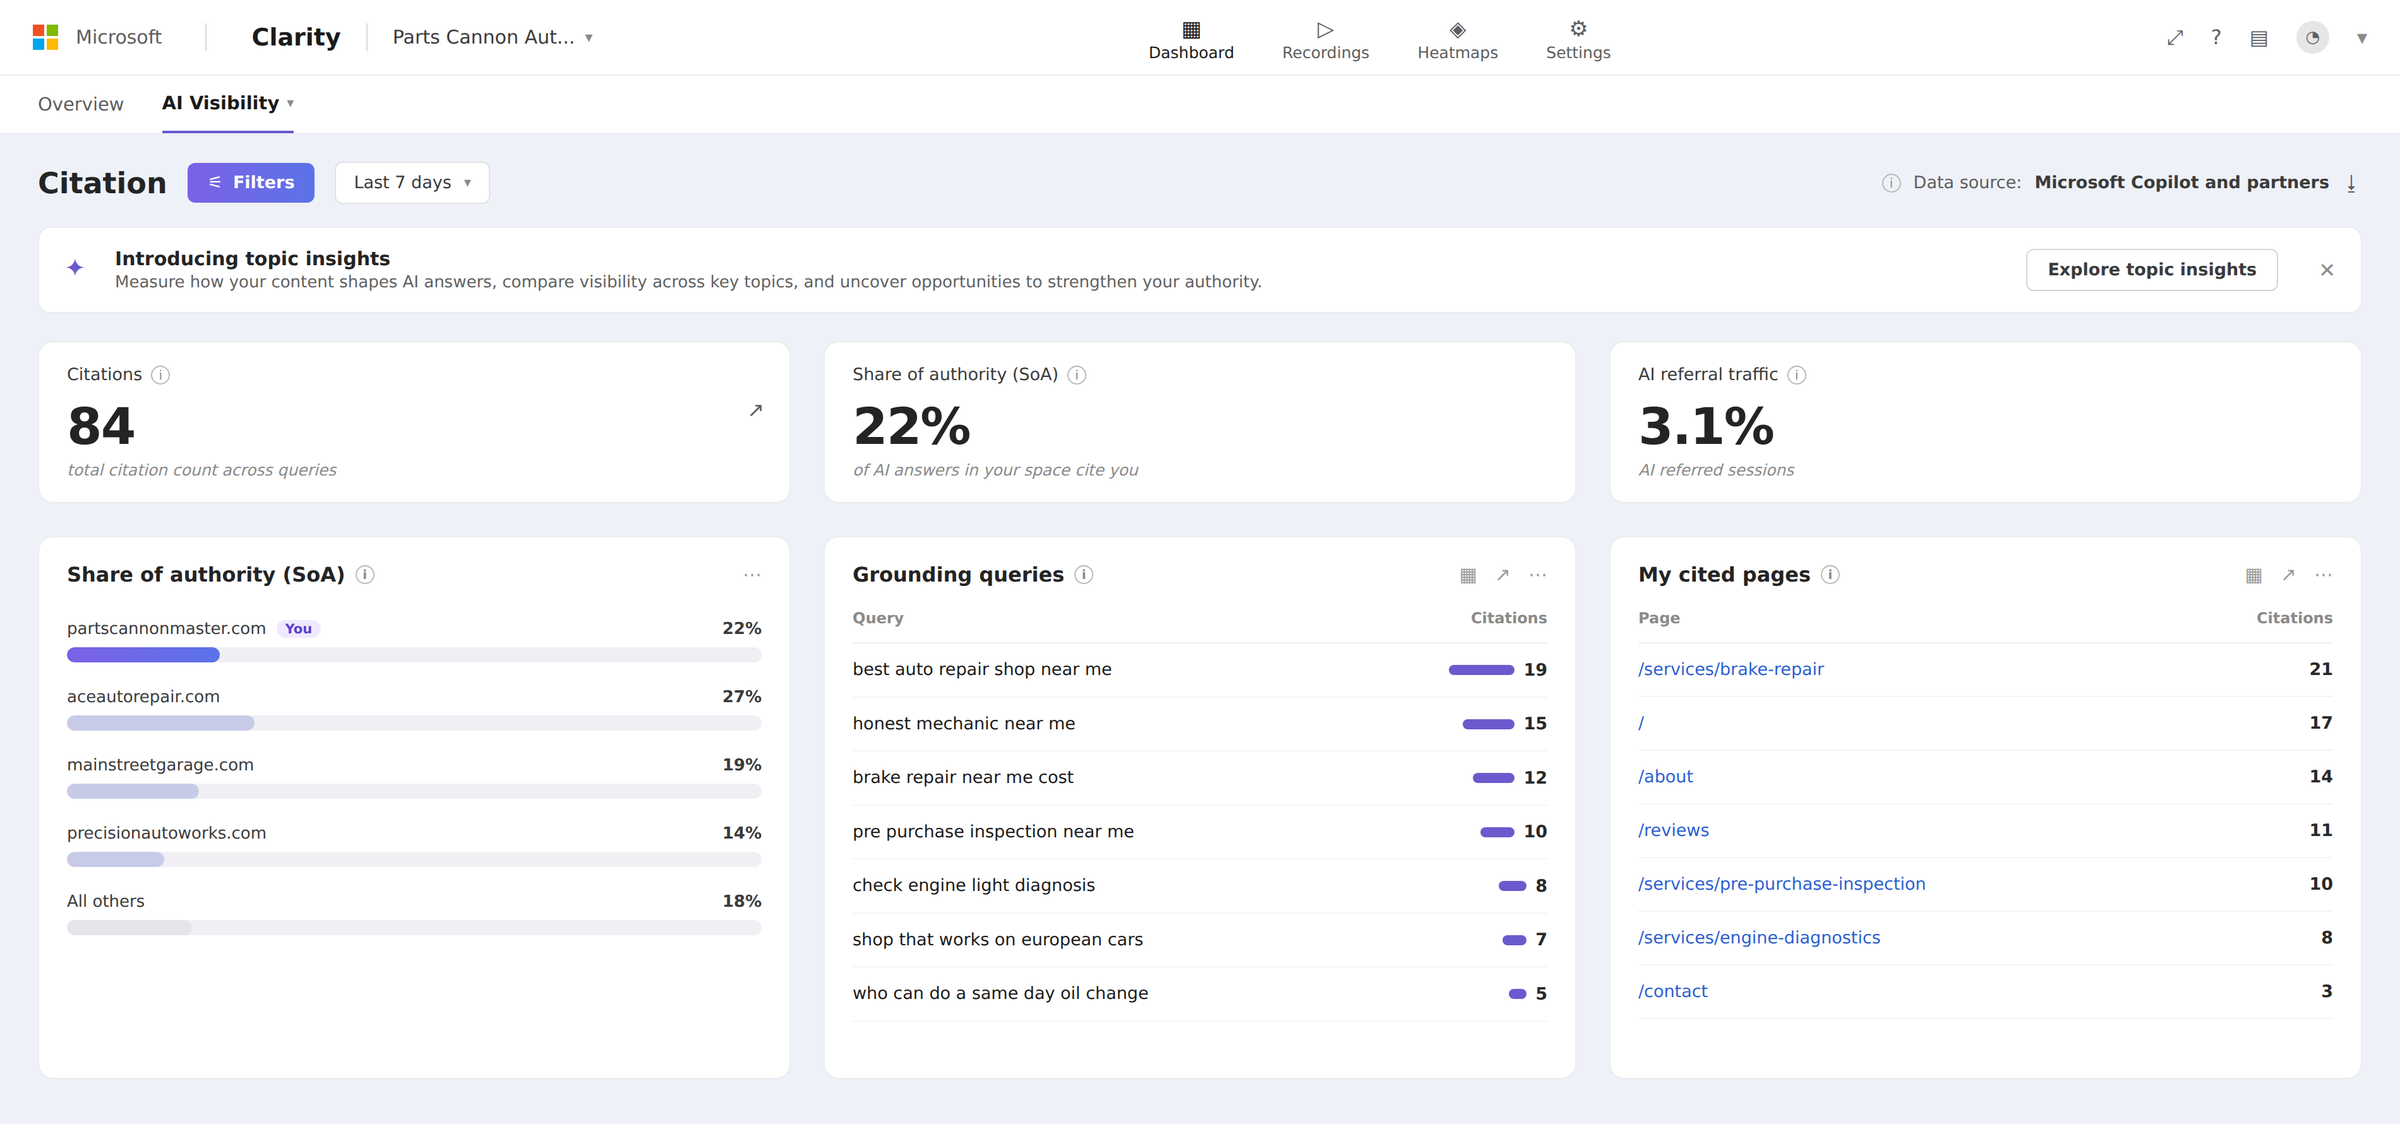Click the download icon beside data source
This screenshot has height=1124, width=2400.
coord(2351,183)
